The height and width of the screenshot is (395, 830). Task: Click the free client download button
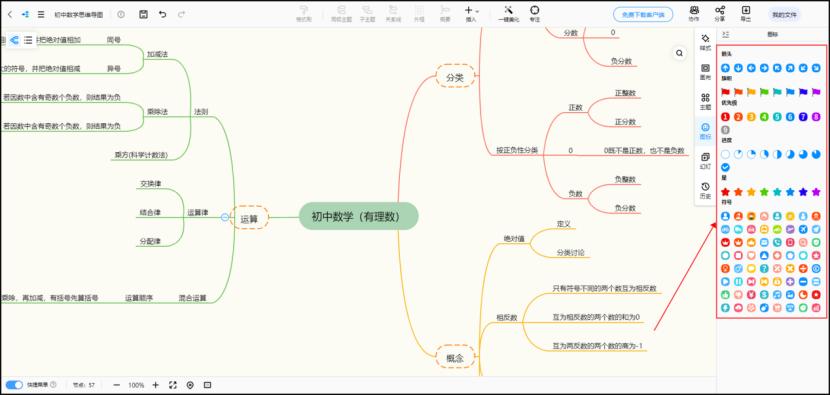643,15
